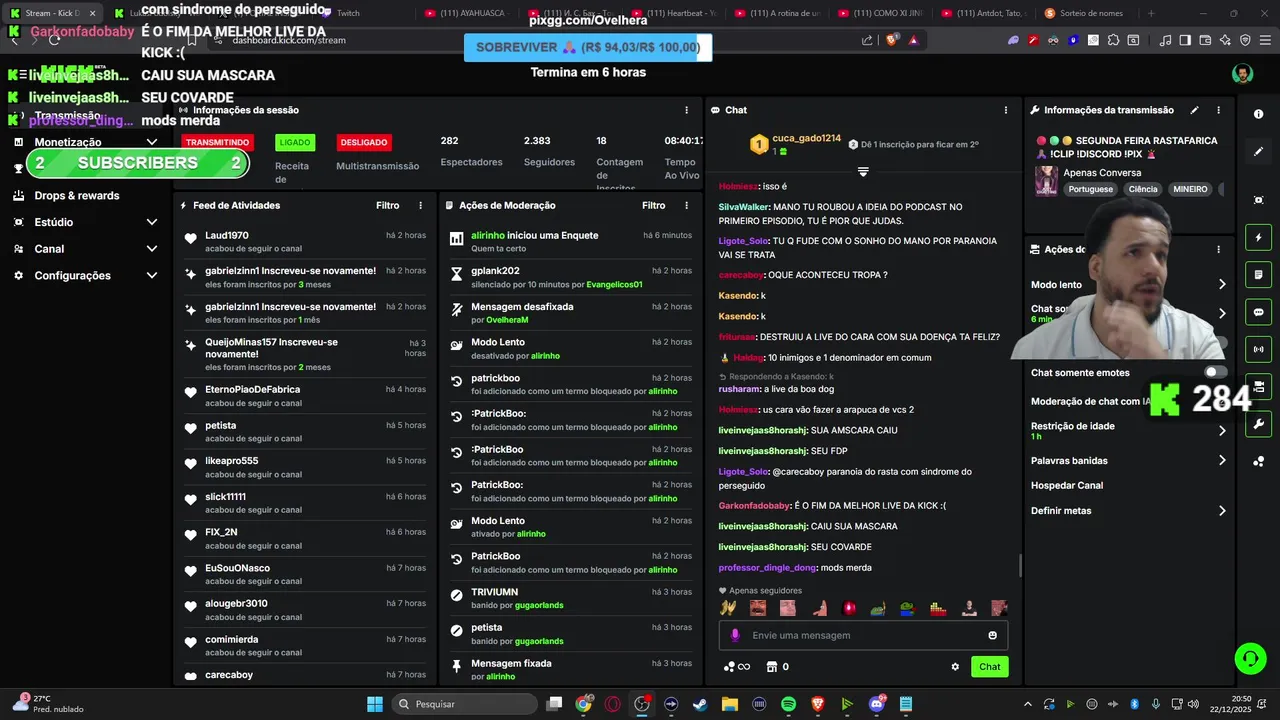This screenshot has height=720, width=1280.
Task: Click the pencil icon in right rail
Action: coord(1258,152)
